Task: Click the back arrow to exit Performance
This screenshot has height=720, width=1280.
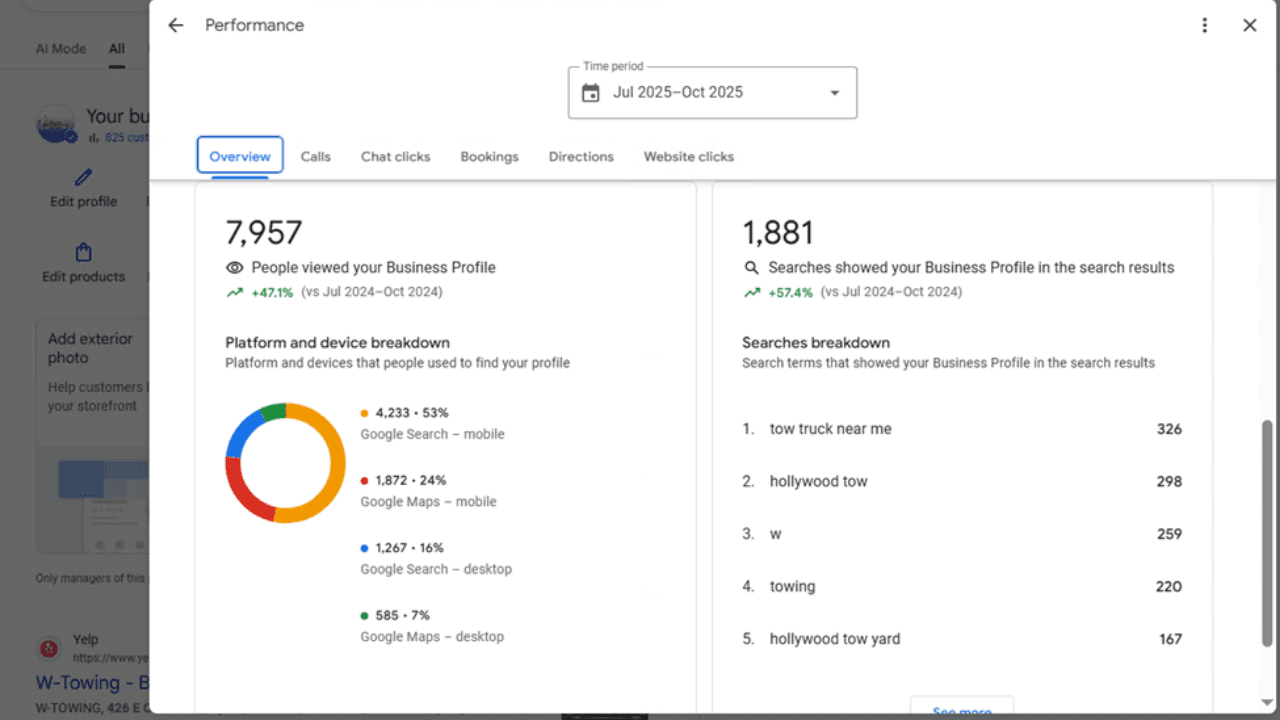Action: 175,25
